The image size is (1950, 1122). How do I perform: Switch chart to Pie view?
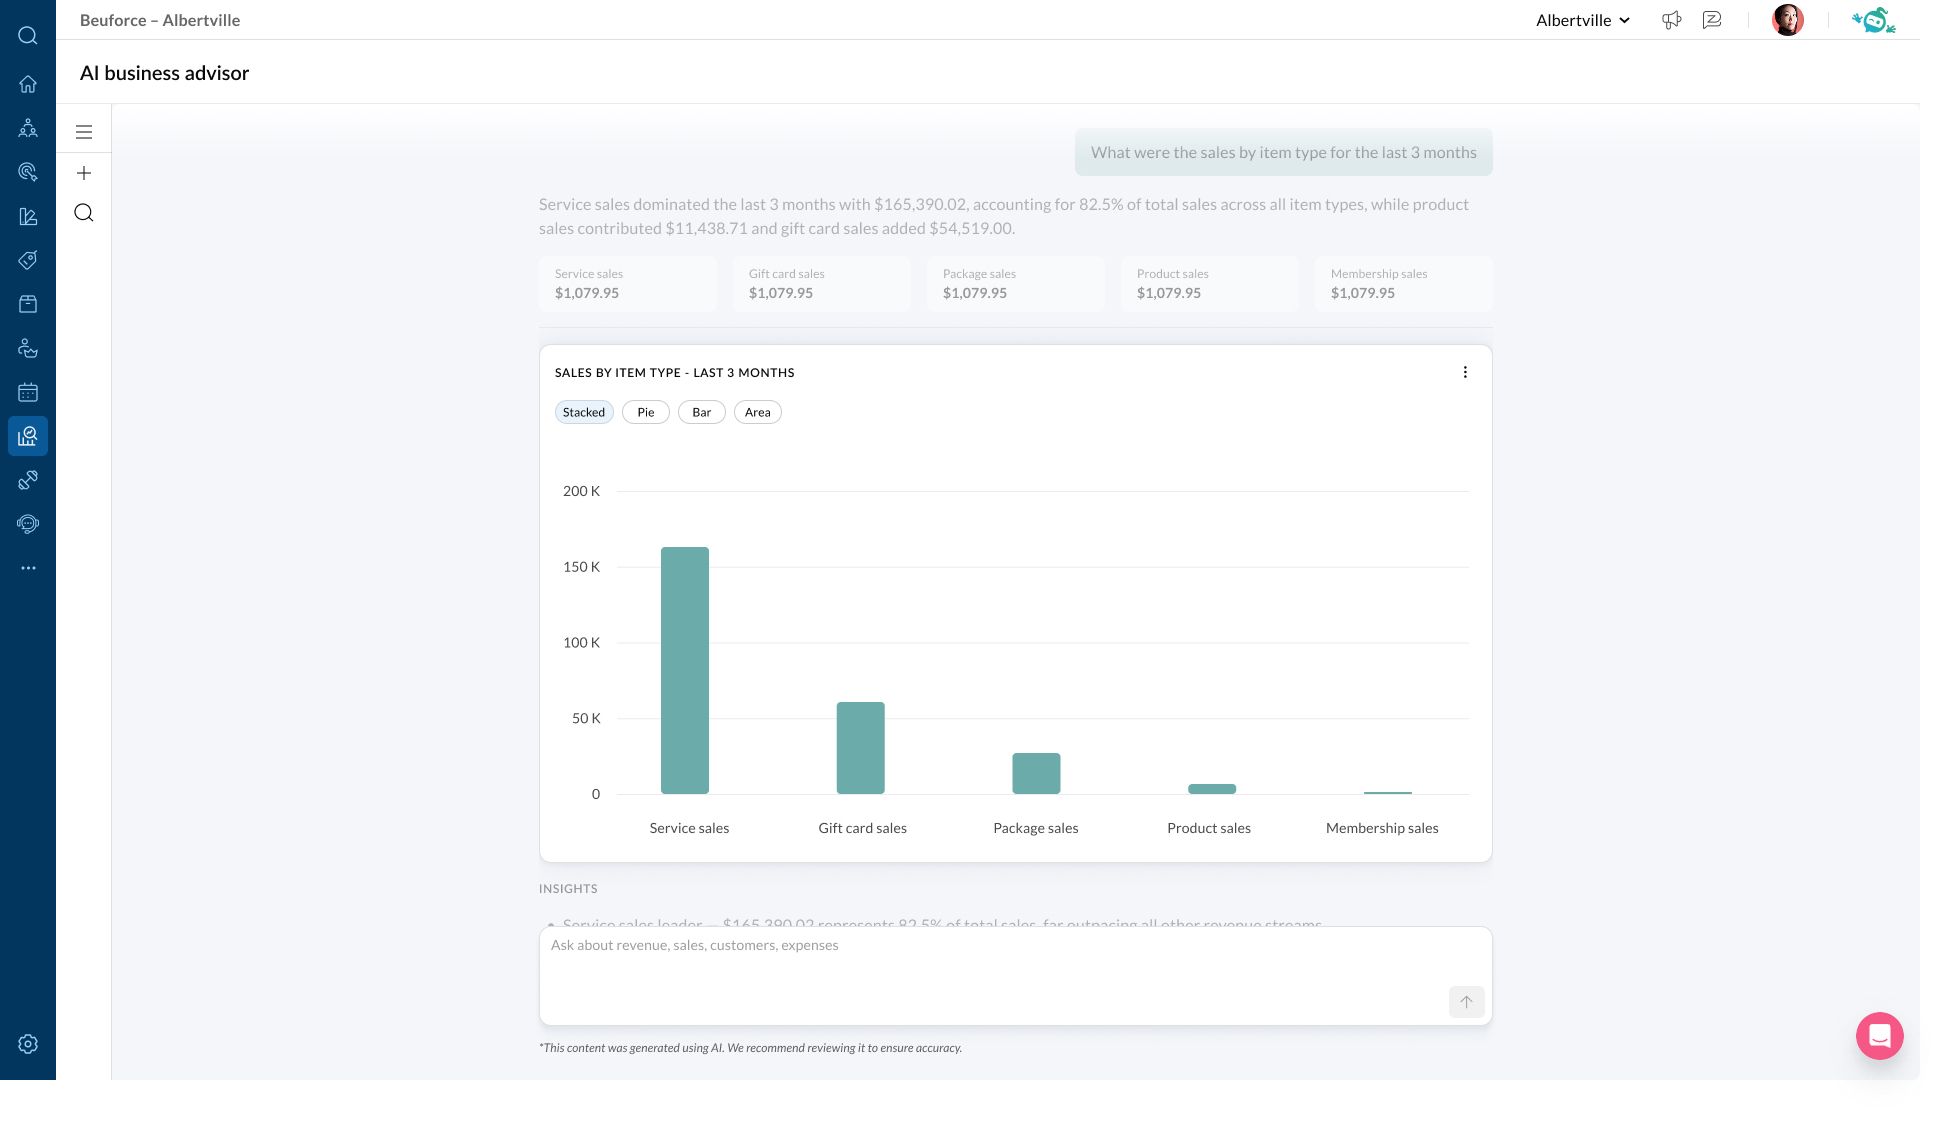[x=646, y=412]
